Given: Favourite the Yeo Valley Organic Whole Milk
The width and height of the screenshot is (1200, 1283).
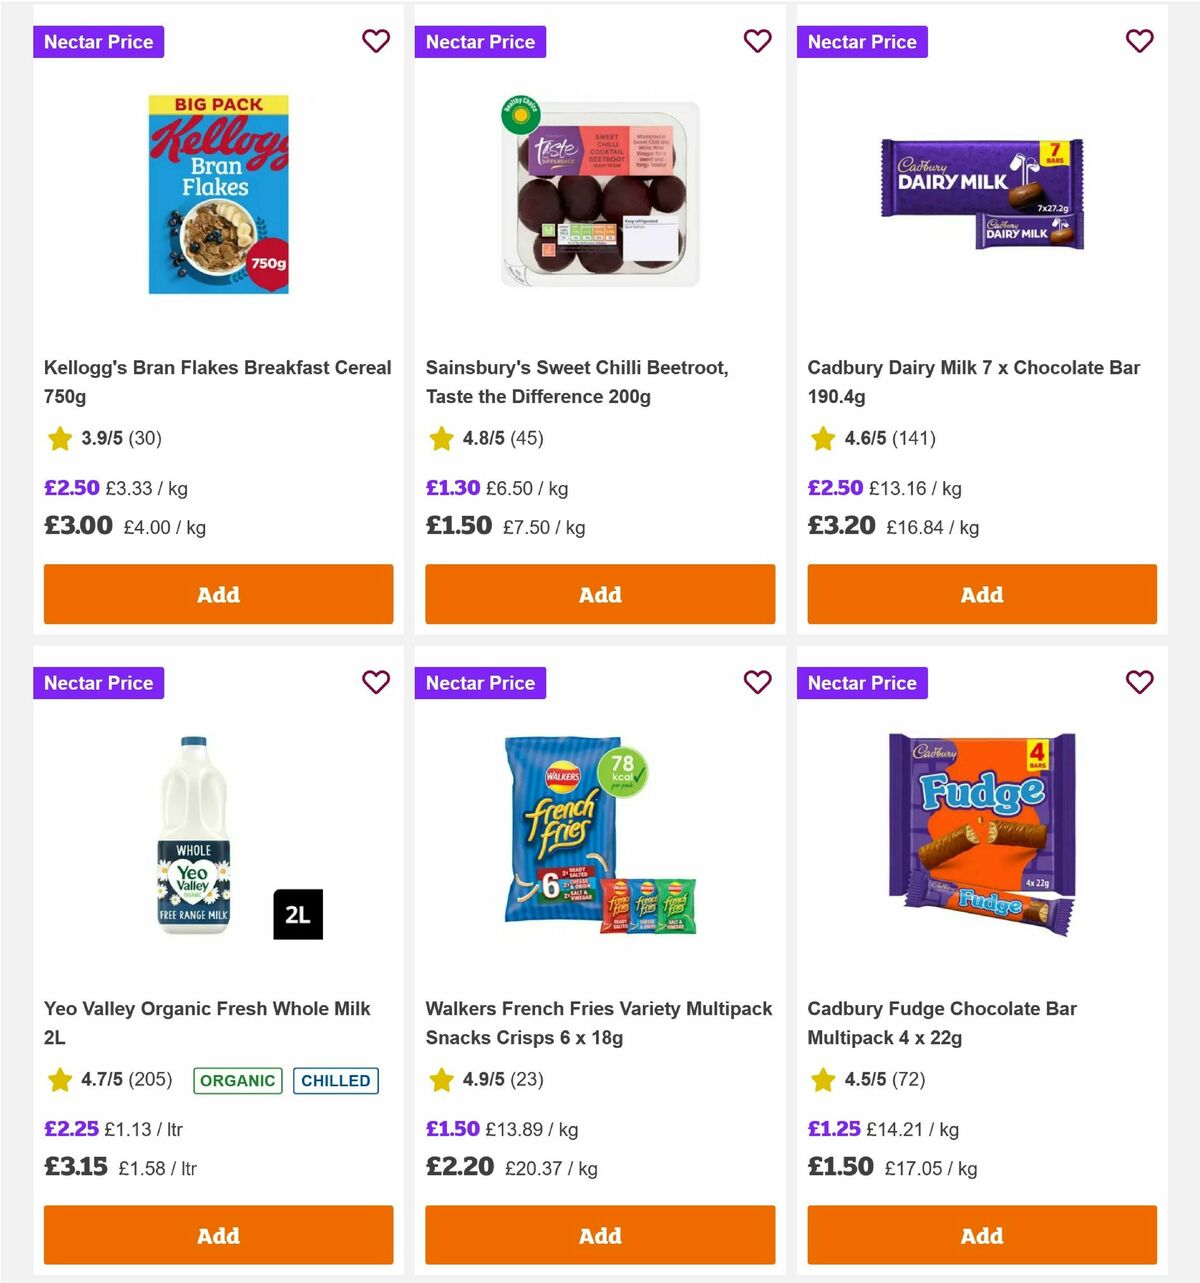Looking at the screenshot, I should coord(376,682).
